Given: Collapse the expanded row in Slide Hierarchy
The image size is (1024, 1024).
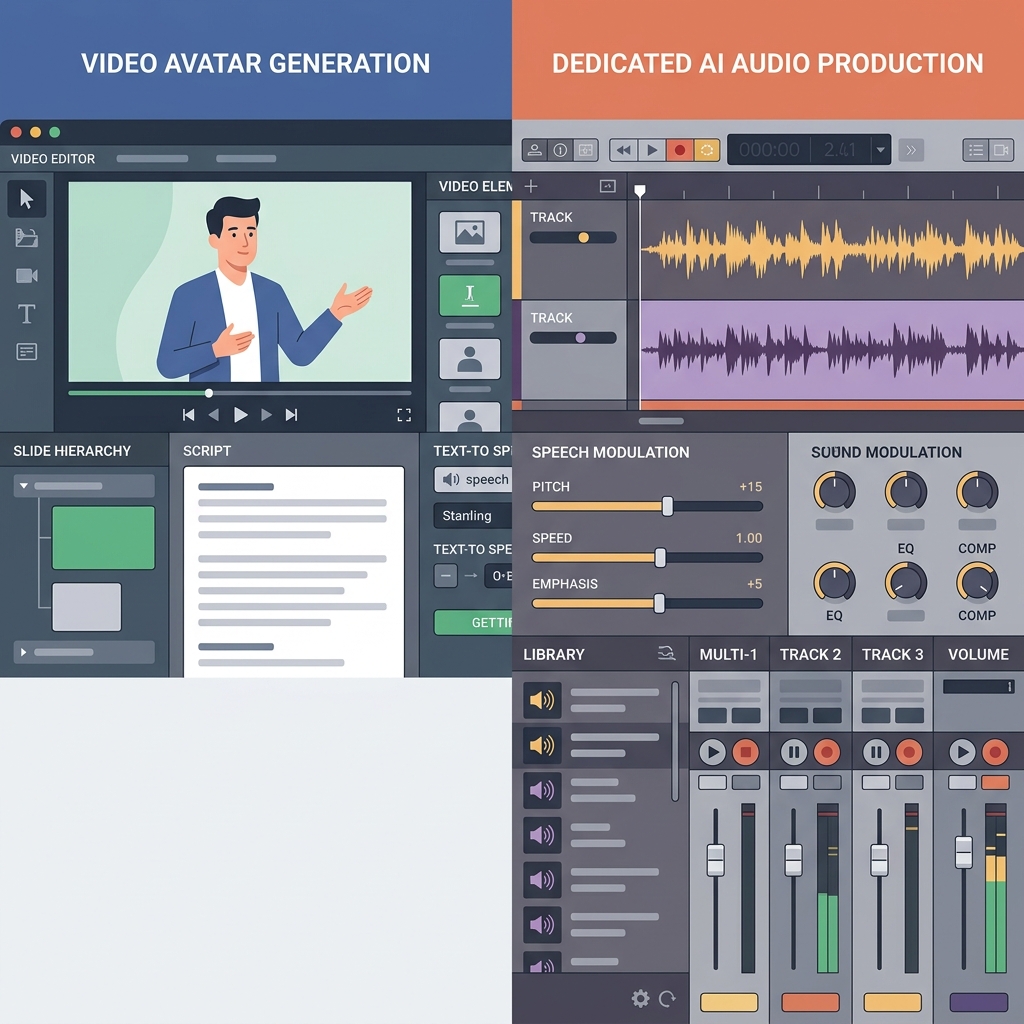Looking at the screenshot, I should 84,486.
